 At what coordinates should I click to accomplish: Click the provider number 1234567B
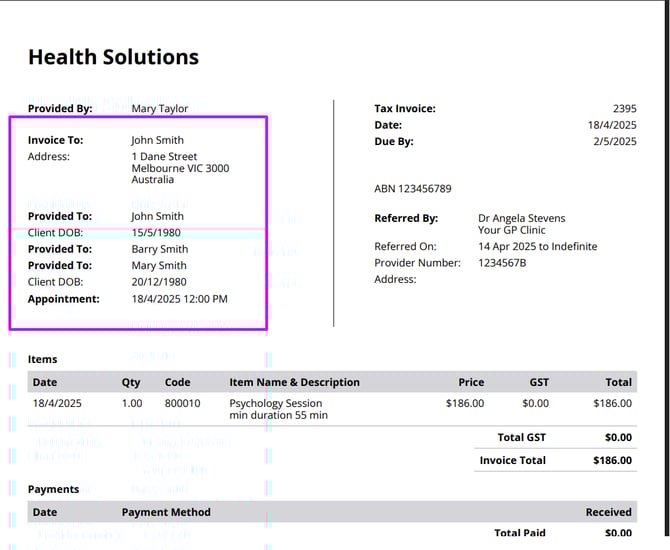(x=503, y=263)
